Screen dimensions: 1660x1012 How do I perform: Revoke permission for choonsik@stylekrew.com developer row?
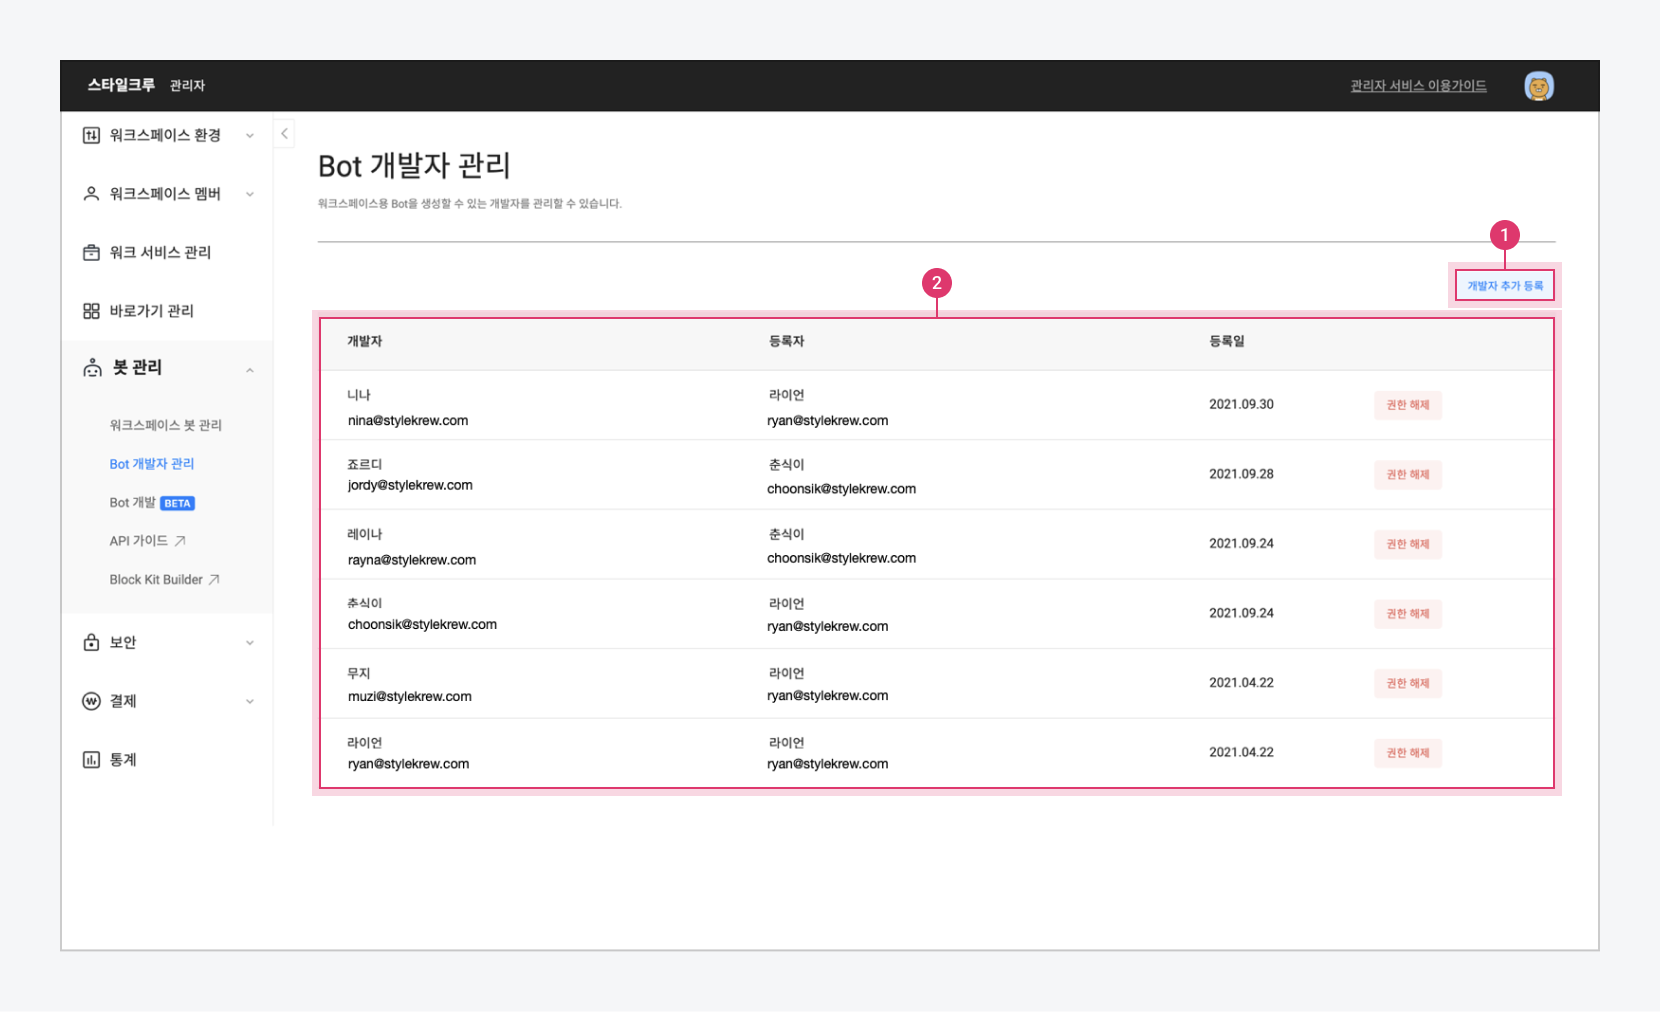click(1407, 613)
